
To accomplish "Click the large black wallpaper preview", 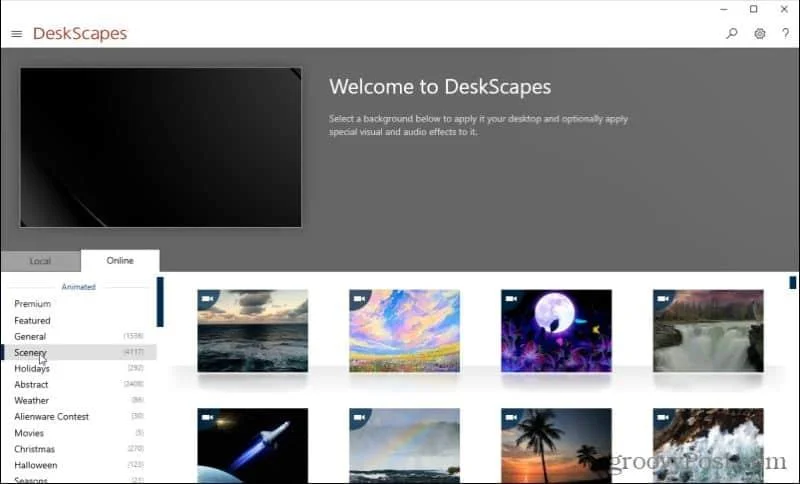I will point(161,147).
